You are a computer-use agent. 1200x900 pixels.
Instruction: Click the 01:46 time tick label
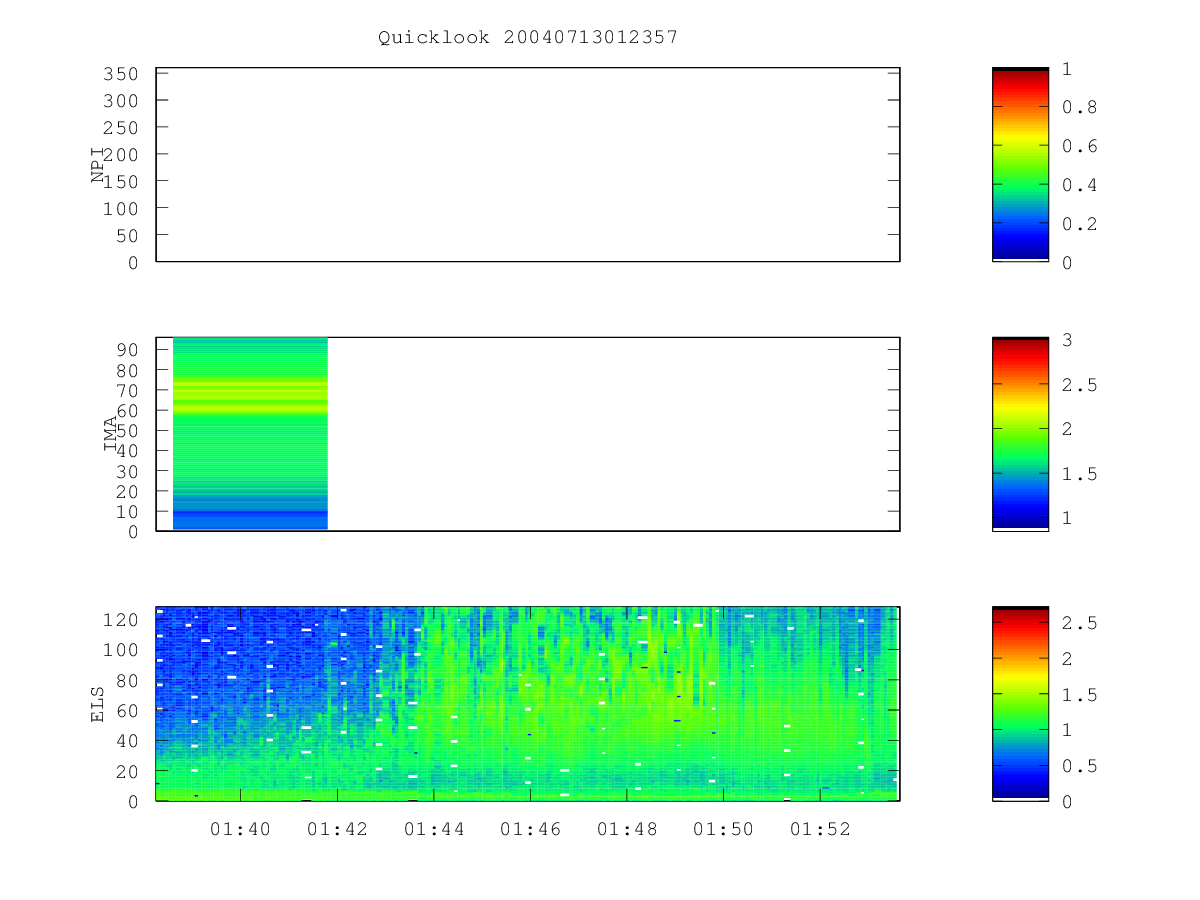530,829
